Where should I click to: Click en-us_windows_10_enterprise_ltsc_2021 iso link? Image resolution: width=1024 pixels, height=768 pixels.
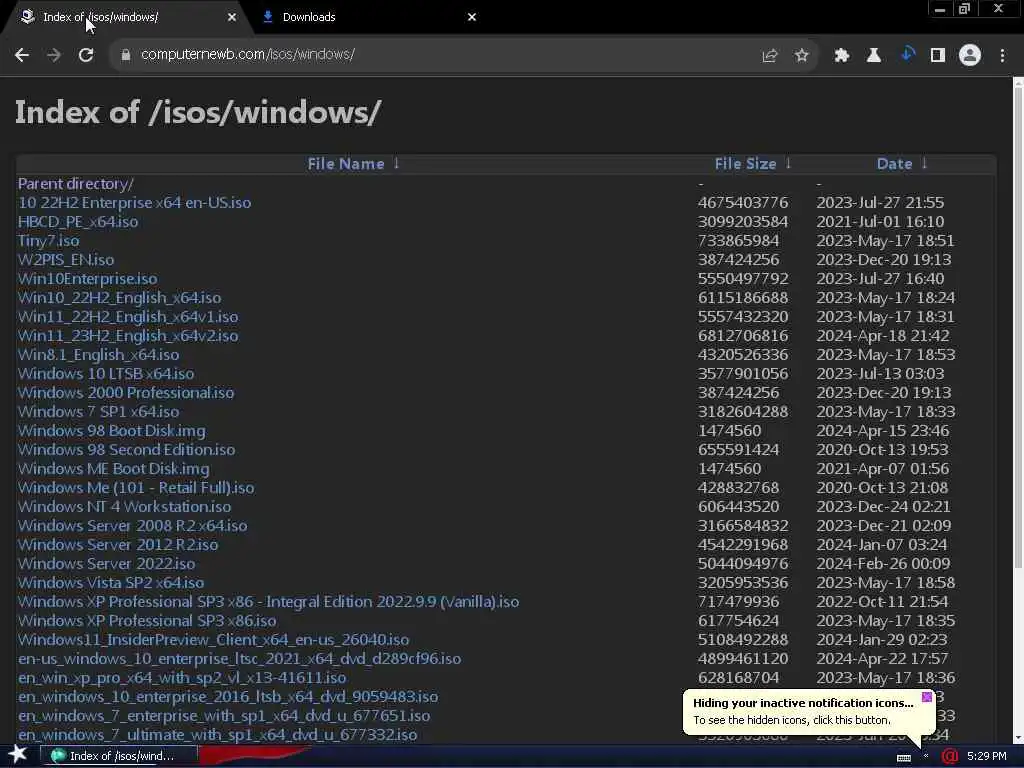239,658
